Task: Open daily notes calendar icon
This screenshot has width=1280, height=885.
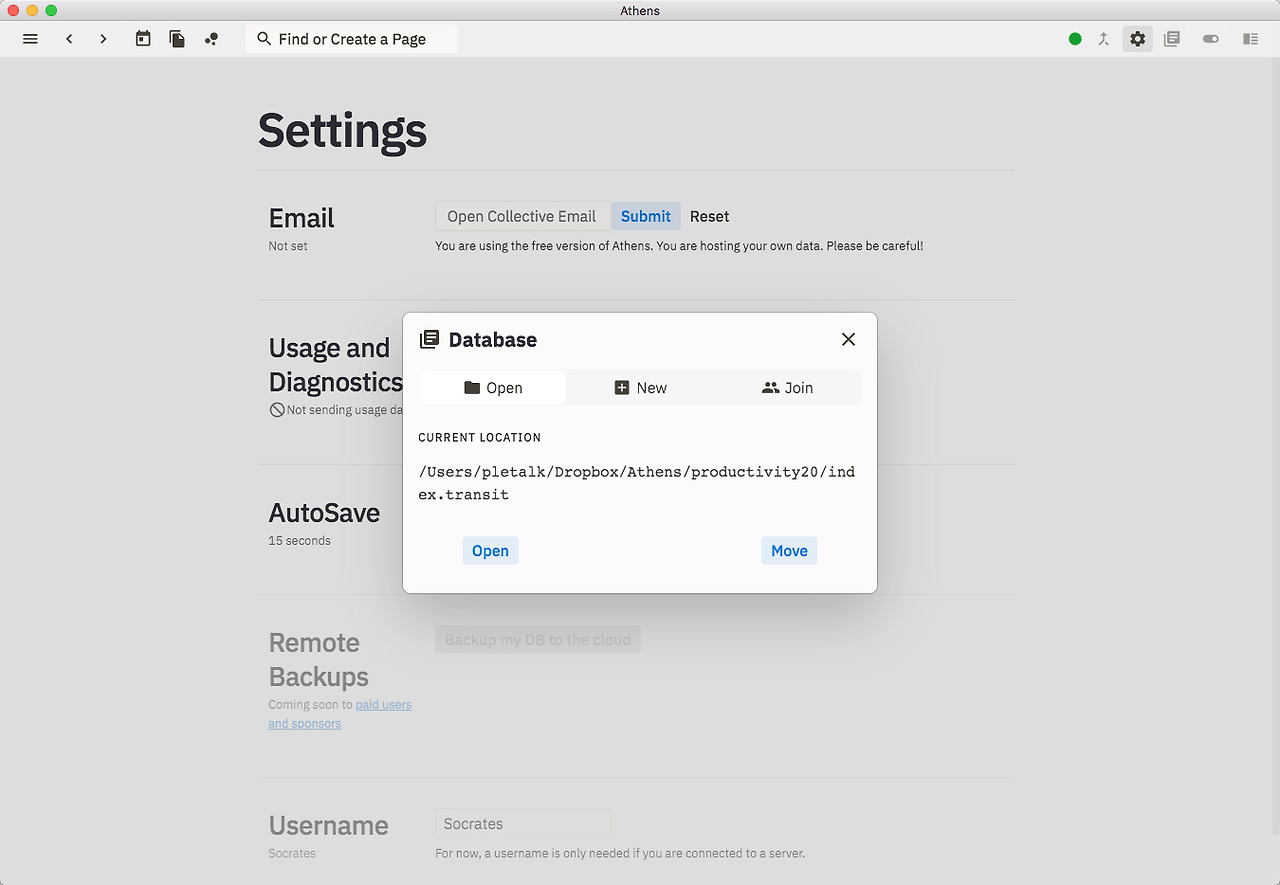Action: (x=143, y=39)
